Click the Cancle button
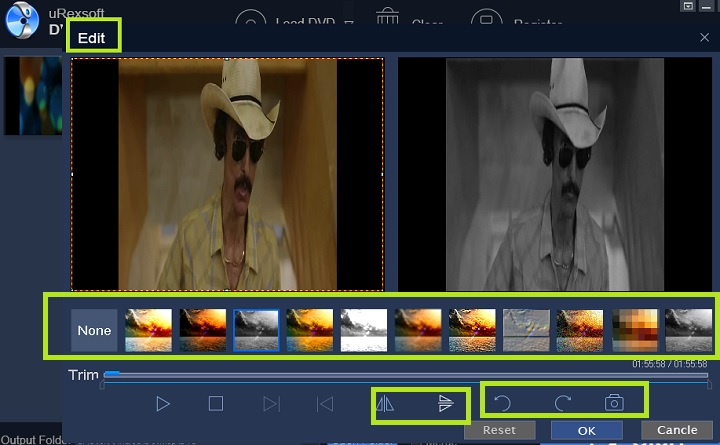This screenshot has height=445, width=720. click(677, 430)
